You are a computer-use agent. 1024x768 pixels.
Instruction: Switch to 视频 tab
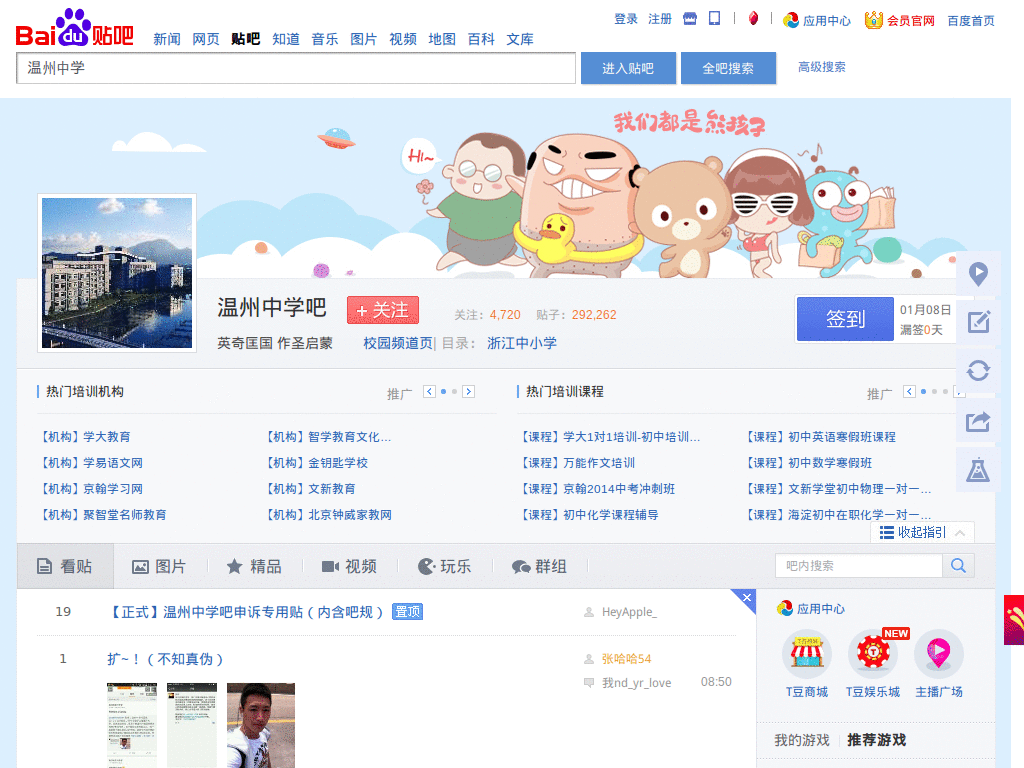pyautogui.click(x=349, y=566)
